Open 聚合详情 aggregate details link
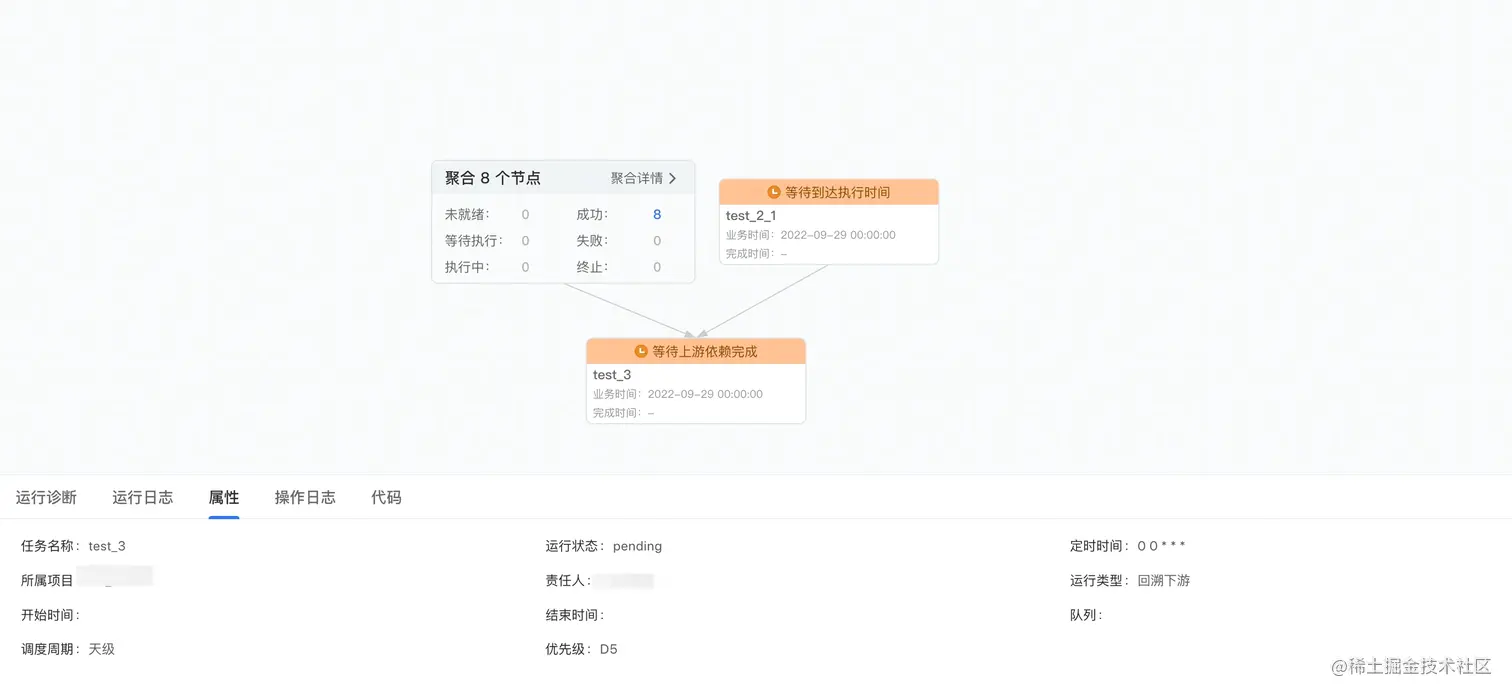This screenshot has height=697, width=1512. tap(644, 178)
